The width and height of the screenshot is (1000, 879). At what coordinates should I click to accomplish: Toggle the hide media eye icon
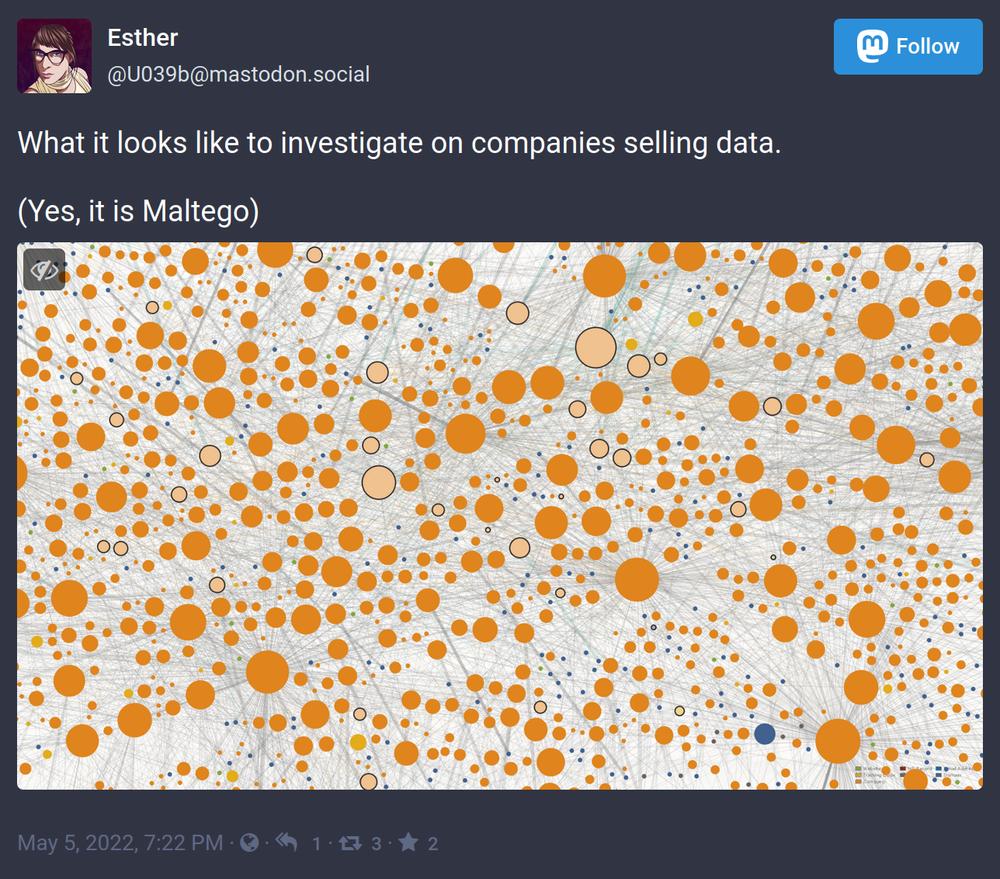(44, 270)
